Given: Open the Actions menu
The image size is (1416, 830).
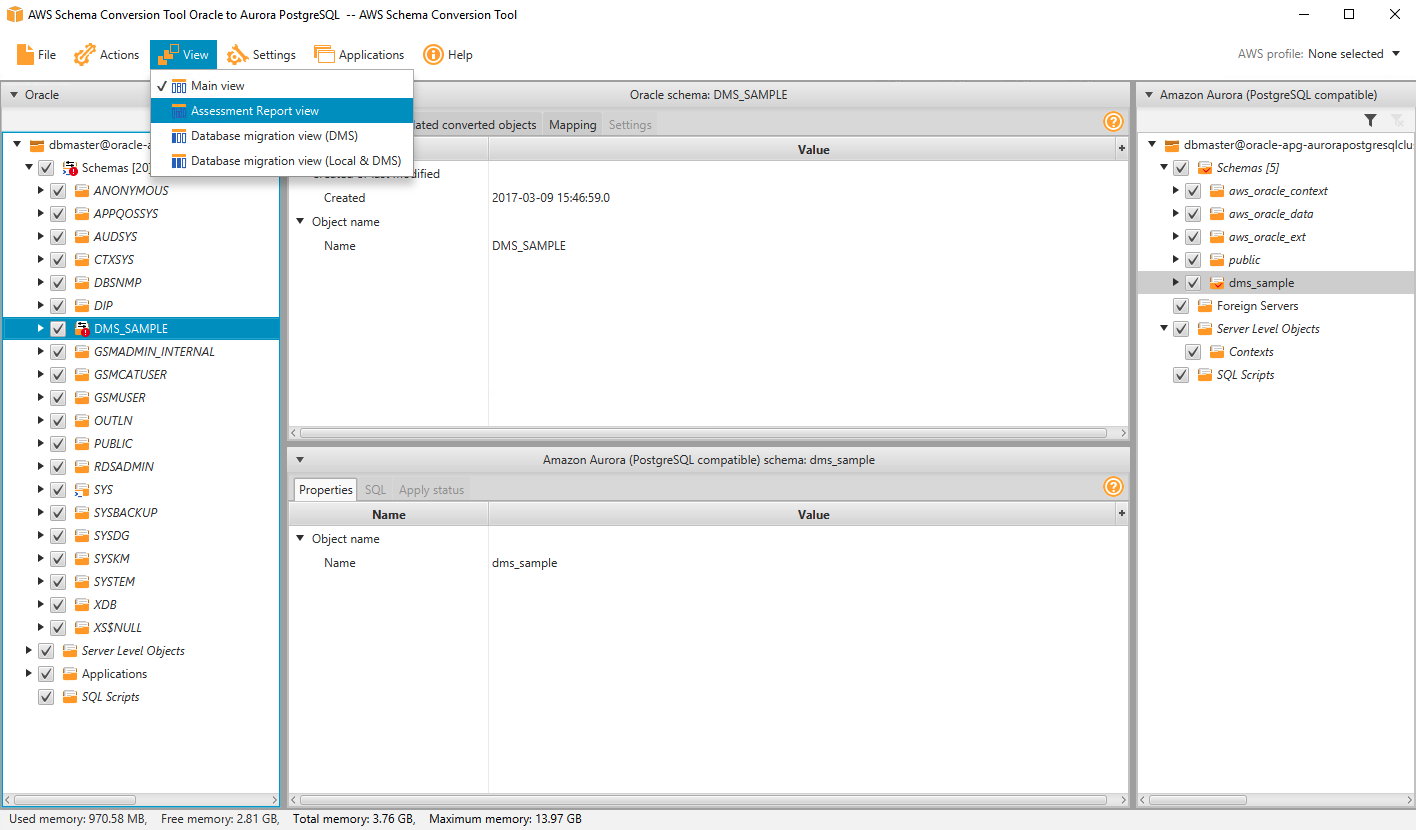Looking at the screenshot, I should [107, 55].
